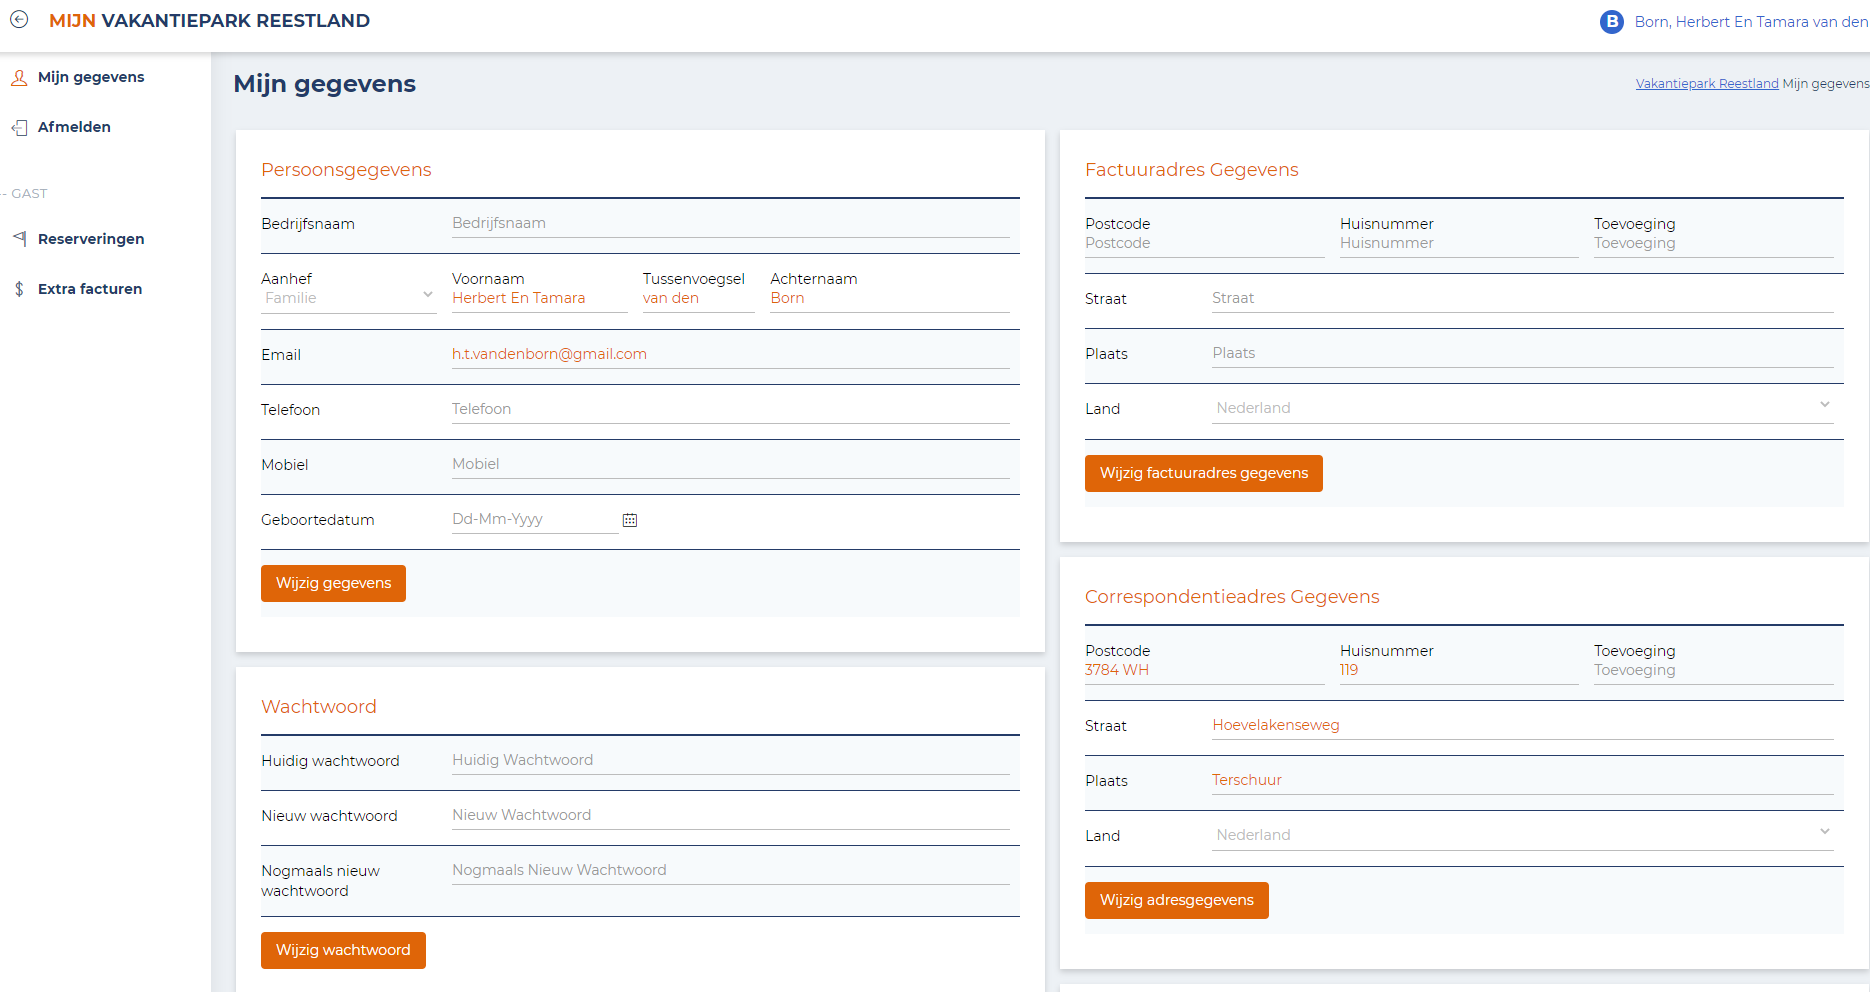Click the Wijzig gegevens button
Viewport: 1870px width, 992px height.
click(333, 583)
